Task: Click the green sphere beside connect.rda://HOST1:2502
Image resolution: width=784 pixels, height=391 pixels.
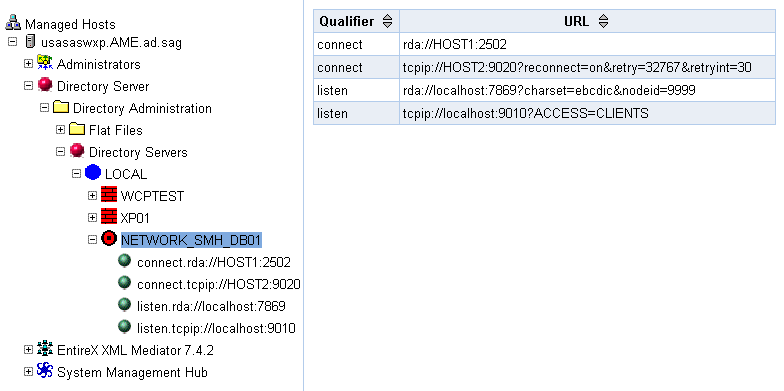Action: pos(124,261)
